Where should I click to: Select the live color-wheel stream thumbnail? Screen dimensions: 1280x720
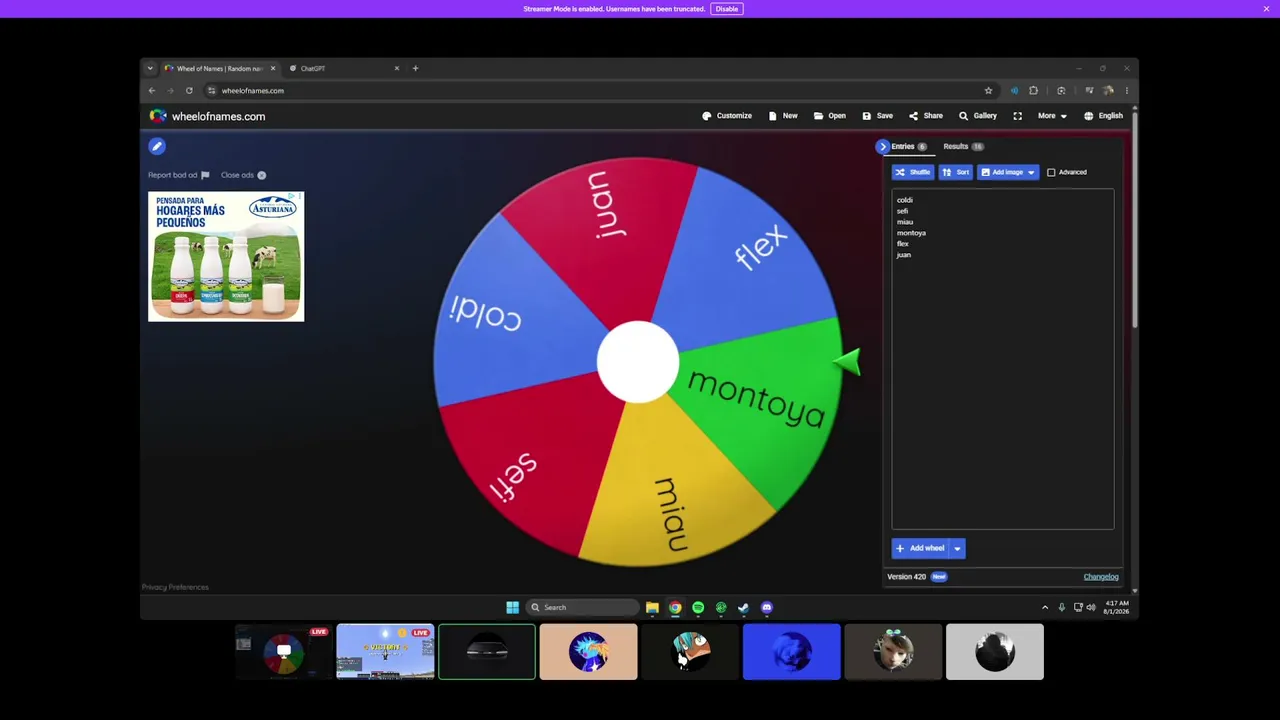pyautogui.click(x=284, y=652)
